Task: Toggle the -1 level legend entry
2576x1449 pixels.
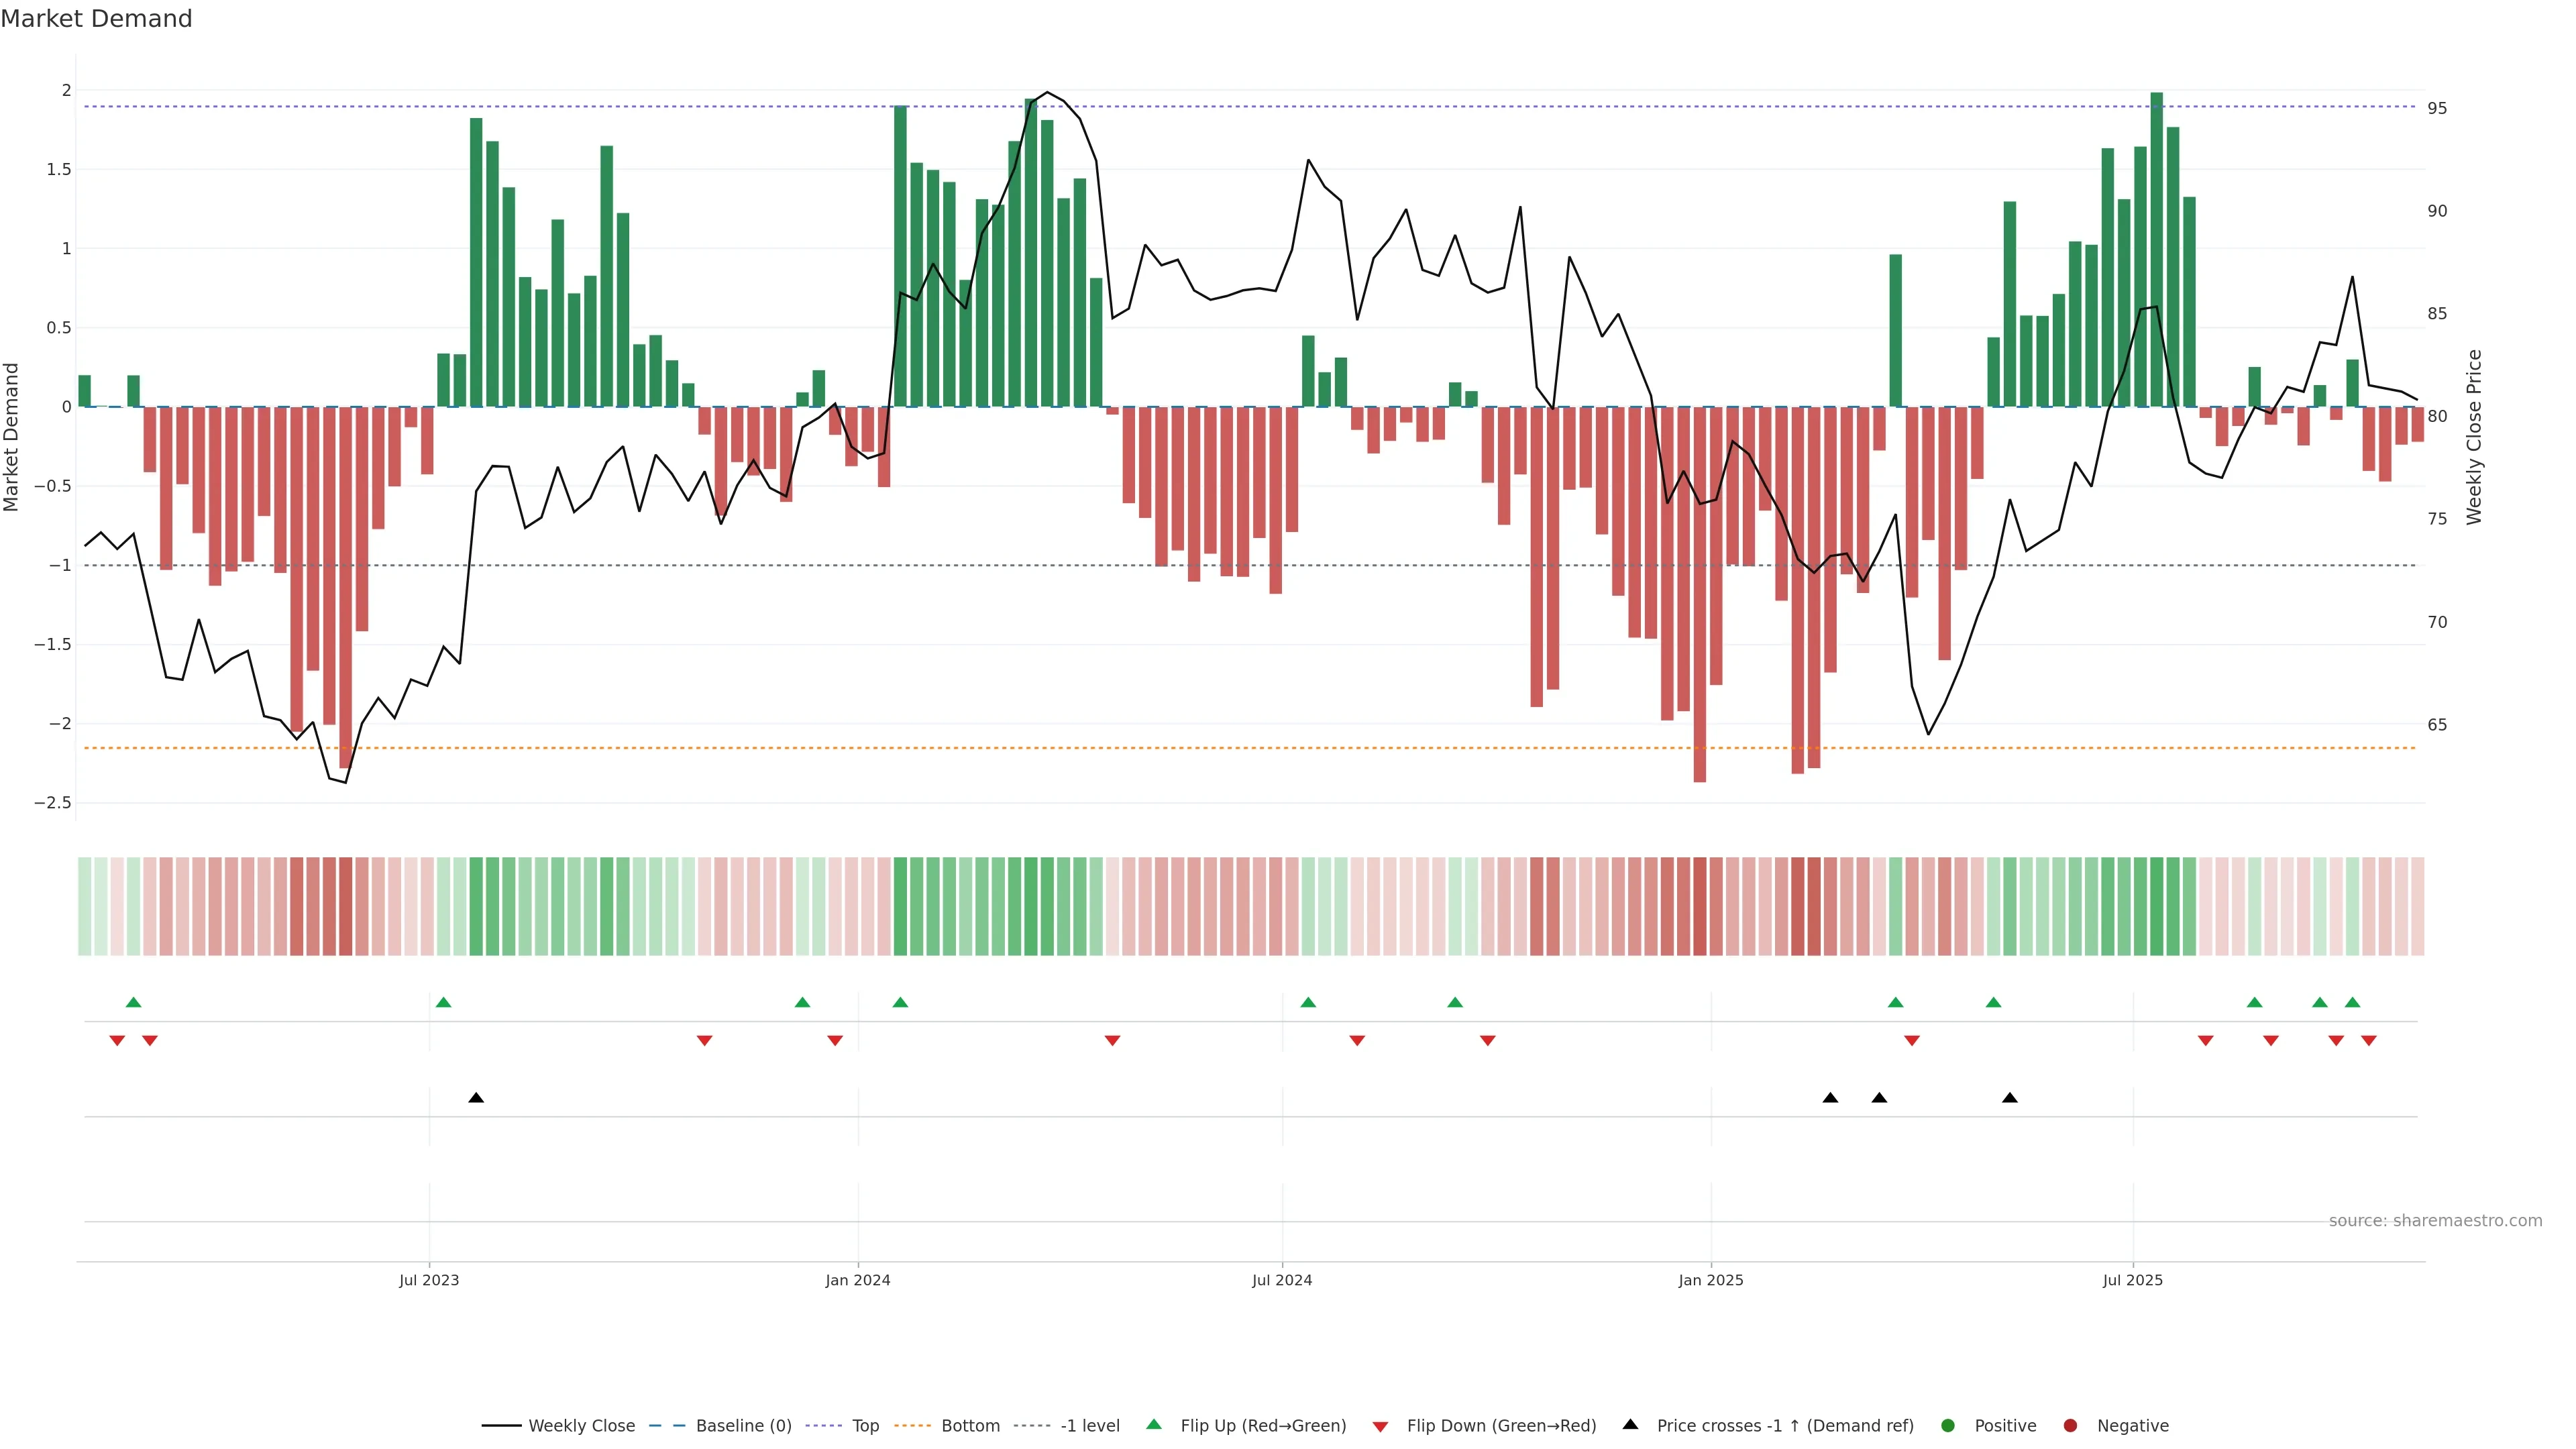Action: [x=1089, y=1425]
